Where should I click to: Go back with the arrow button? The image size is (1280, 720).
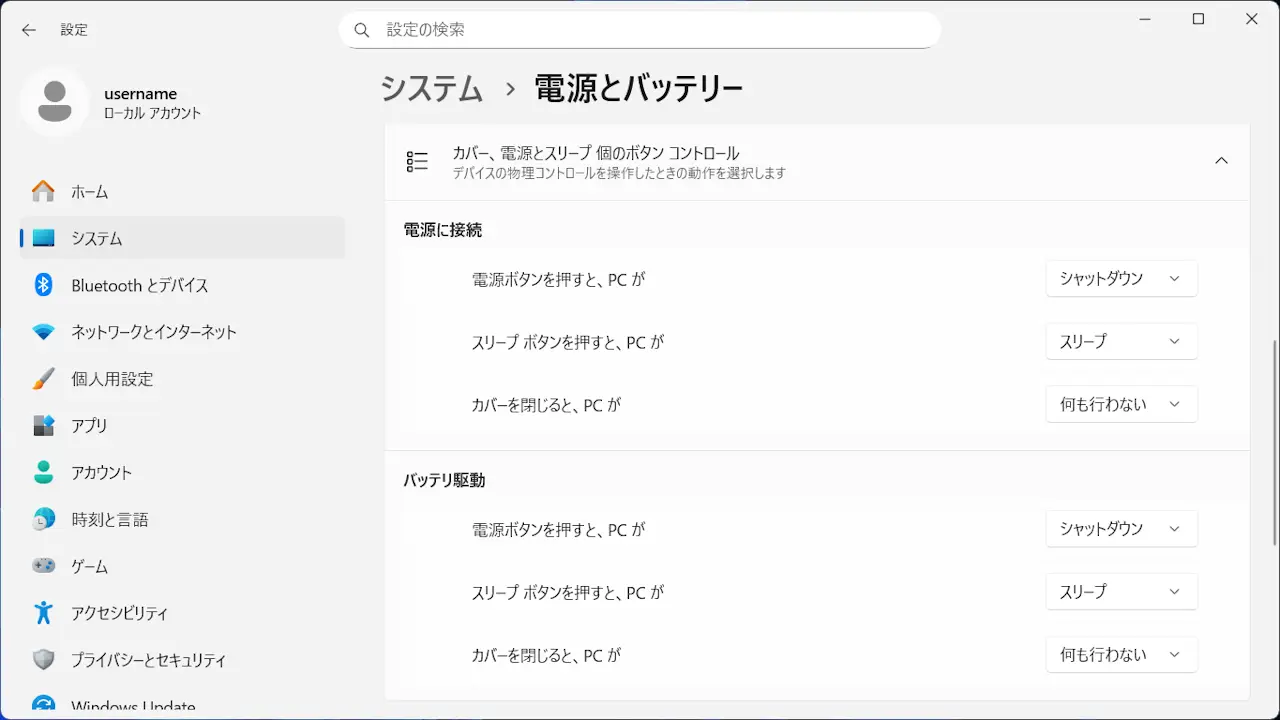(29, 30)
